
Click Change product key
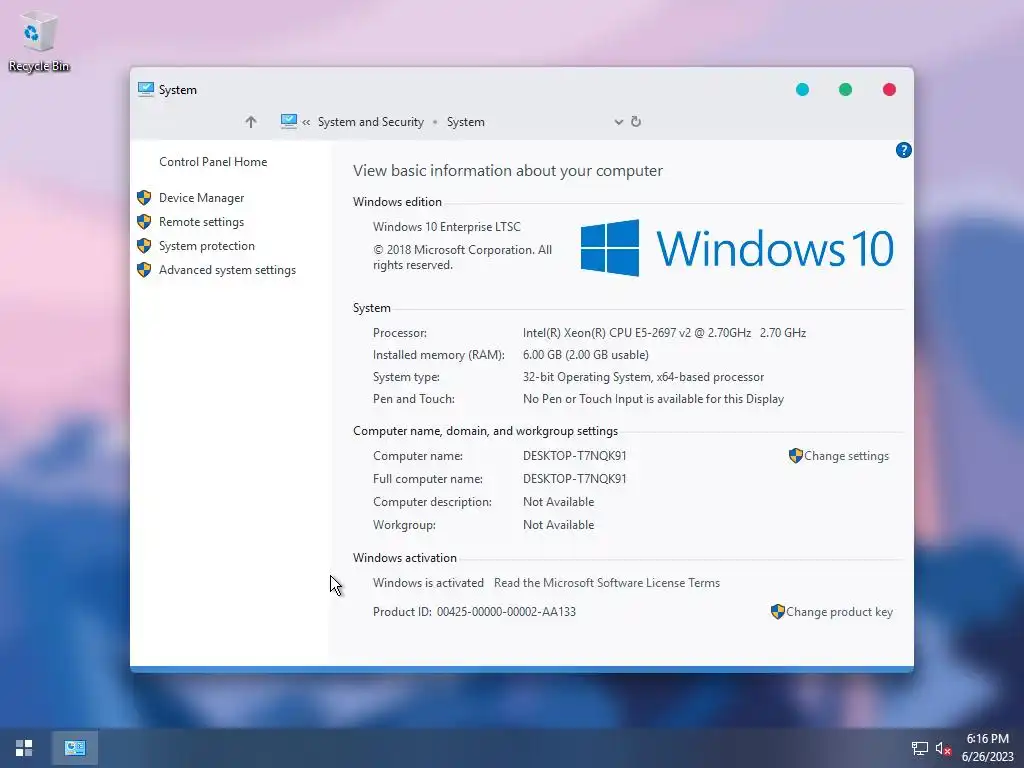[x=839, y=612]
